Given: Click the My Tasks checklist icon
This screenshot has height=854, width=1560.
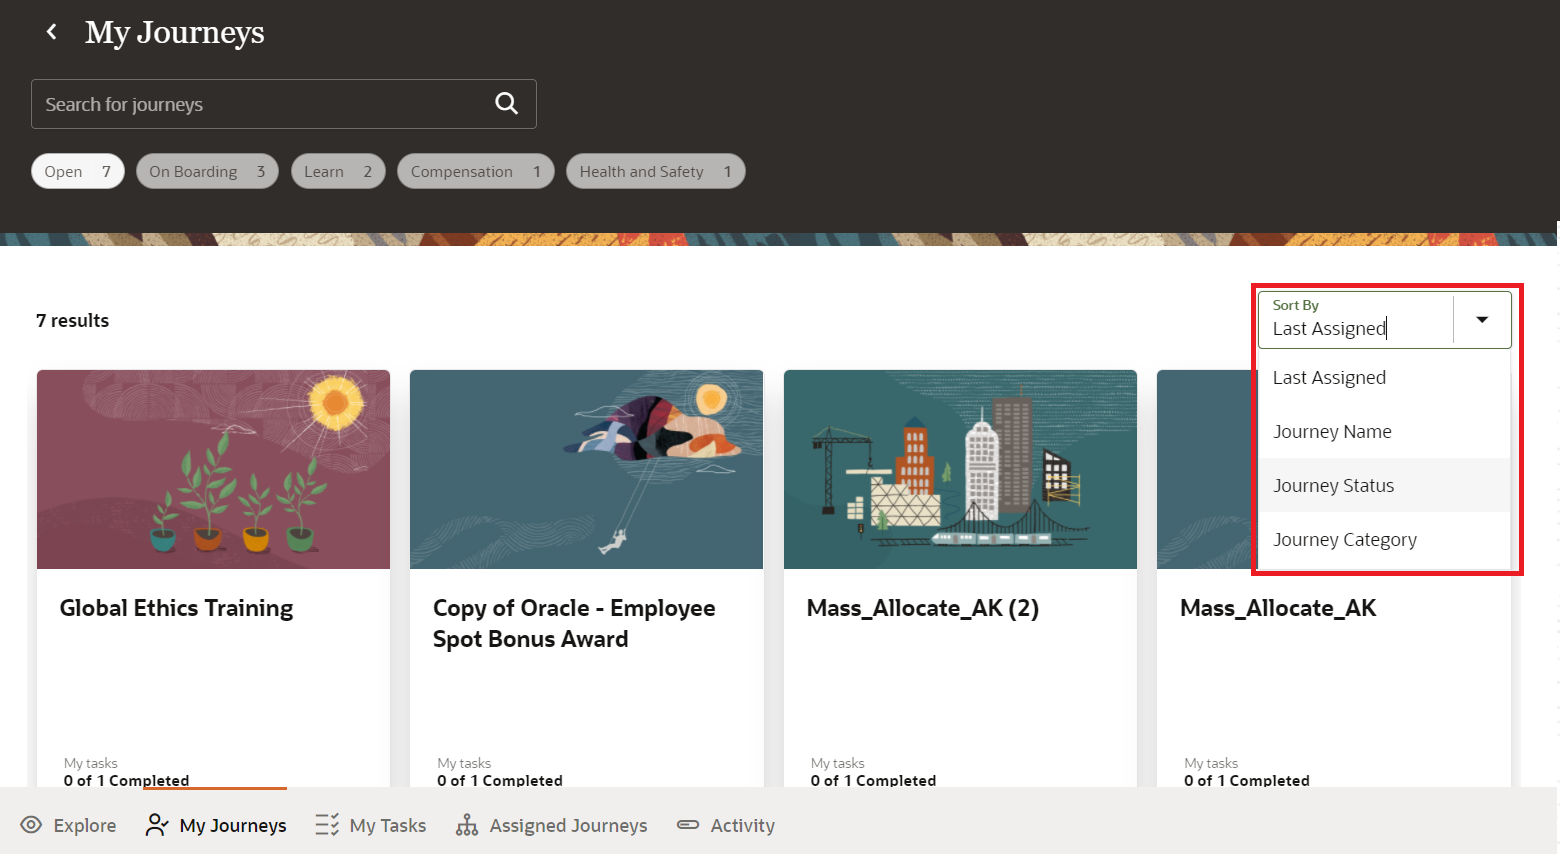Looking at the screenshot, I should [x=327, y=825].
